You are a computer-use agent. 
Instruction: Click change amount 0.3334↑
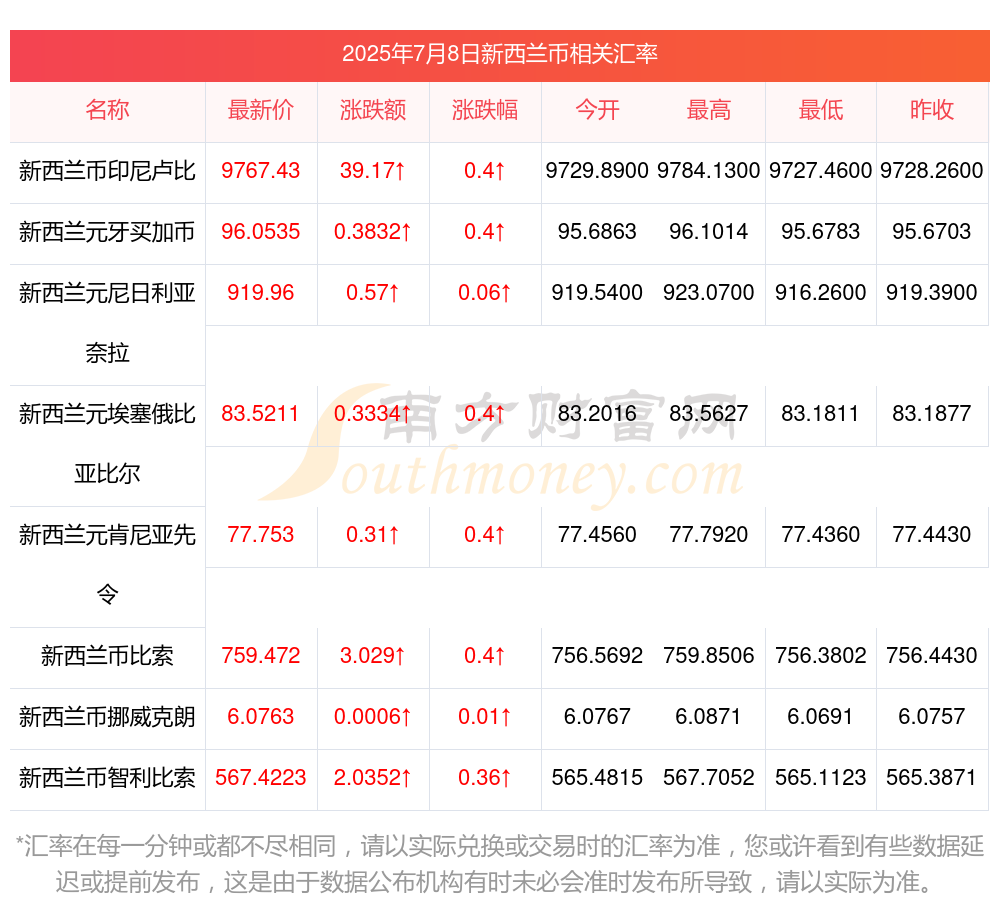coord(372,414)
